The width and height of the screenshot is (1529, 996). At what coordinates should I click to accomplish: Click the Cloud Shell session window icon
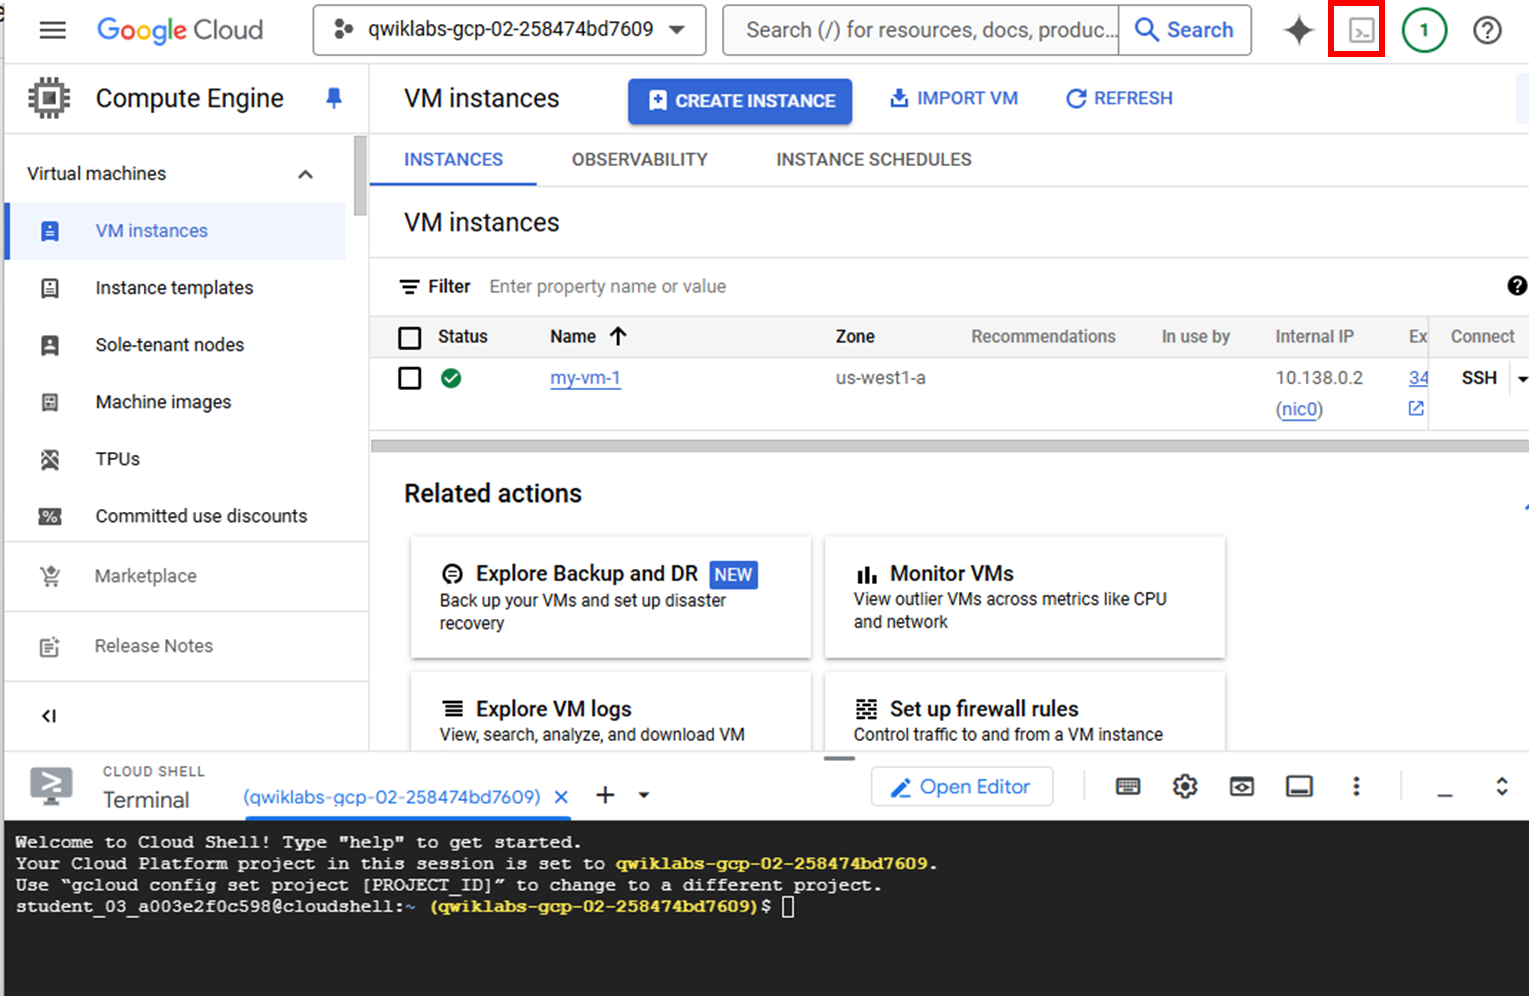[1299, 787]
